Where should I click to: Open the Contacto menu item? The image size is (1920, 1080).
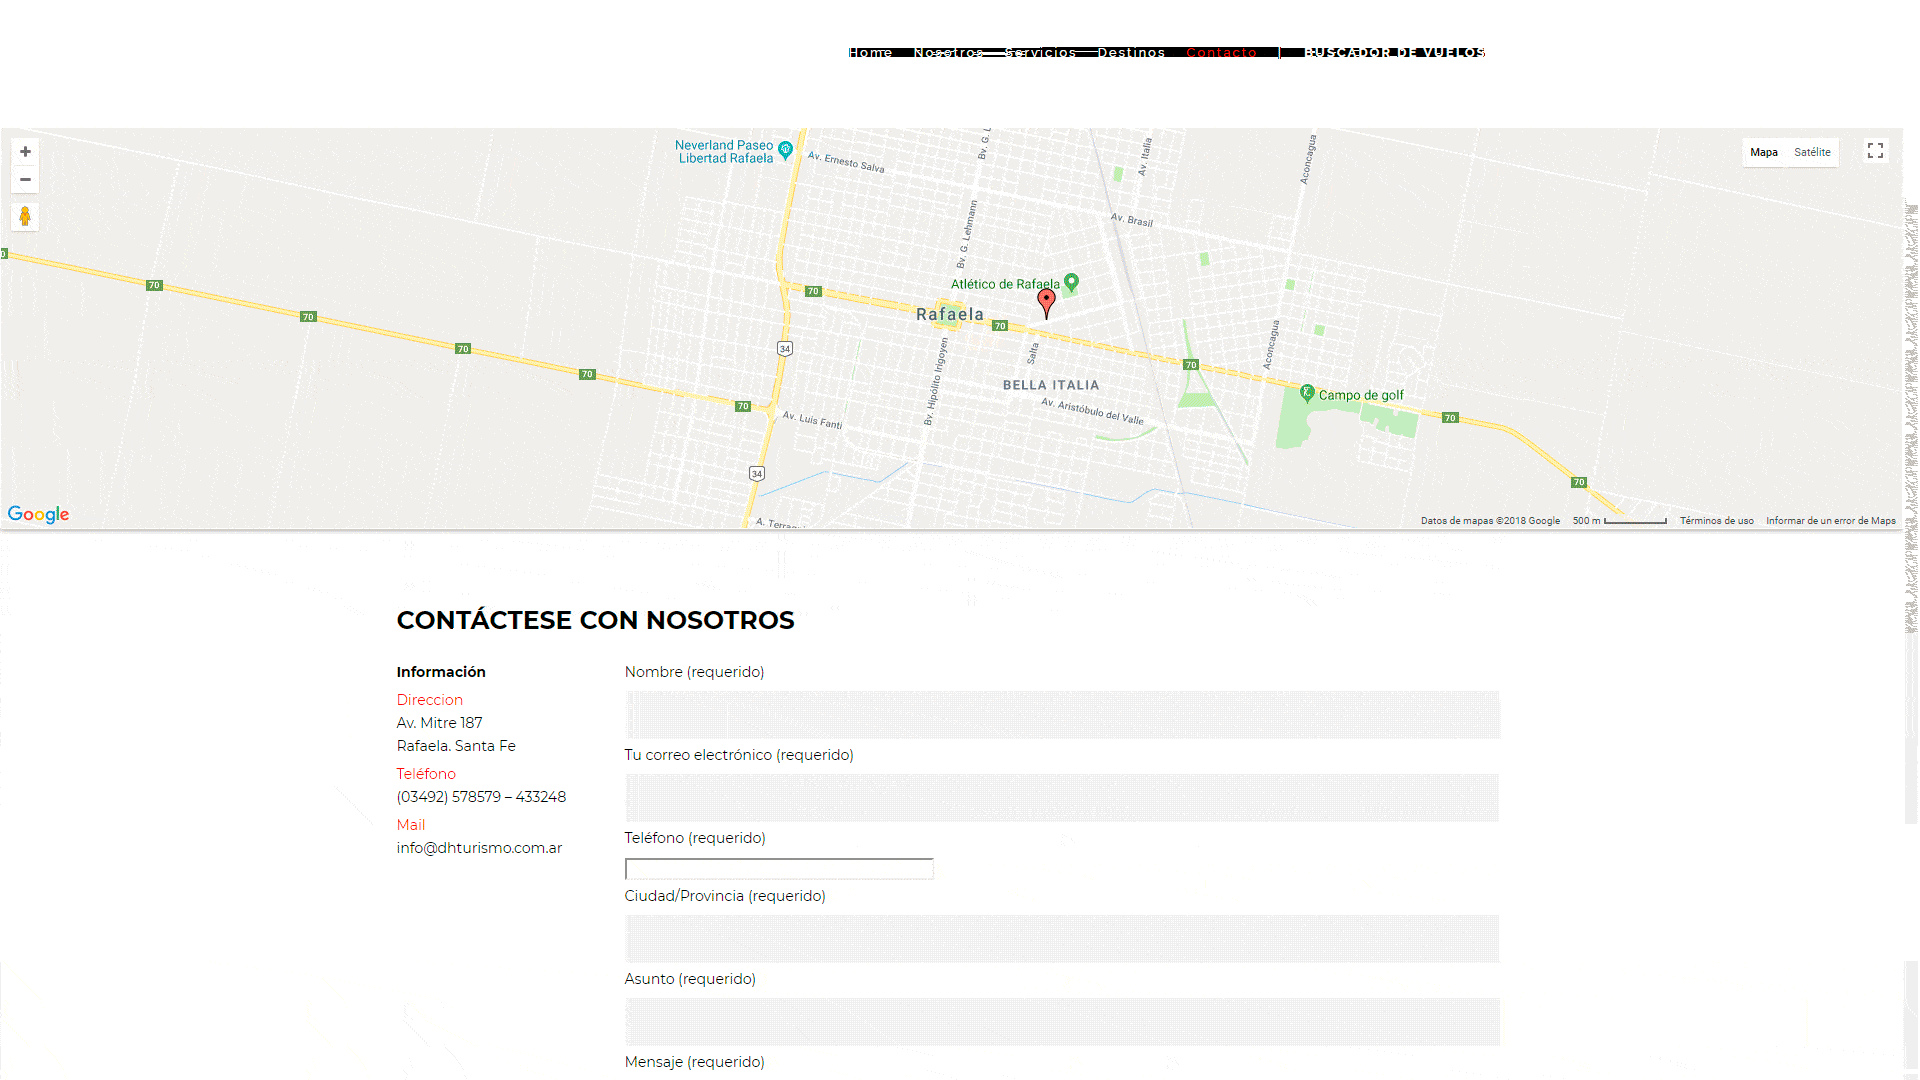[x=1221, y=52]
